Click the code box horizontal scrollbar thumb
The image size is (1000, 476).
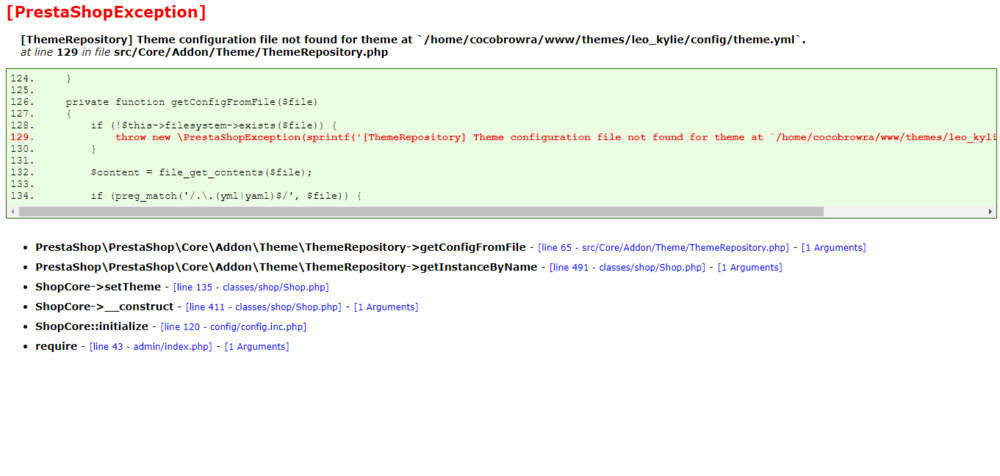point(421,211)
